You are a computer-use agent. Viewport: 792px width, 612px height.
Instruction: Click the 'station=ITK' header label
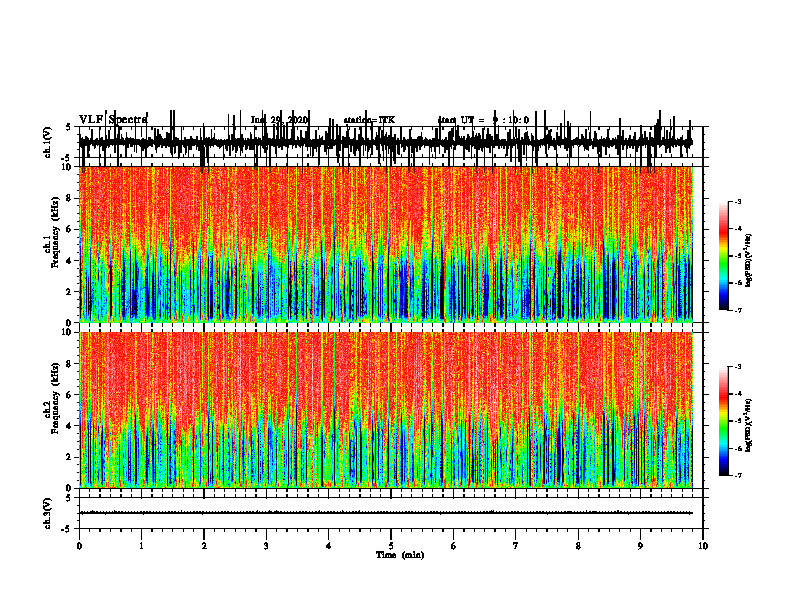coord(369,120)
